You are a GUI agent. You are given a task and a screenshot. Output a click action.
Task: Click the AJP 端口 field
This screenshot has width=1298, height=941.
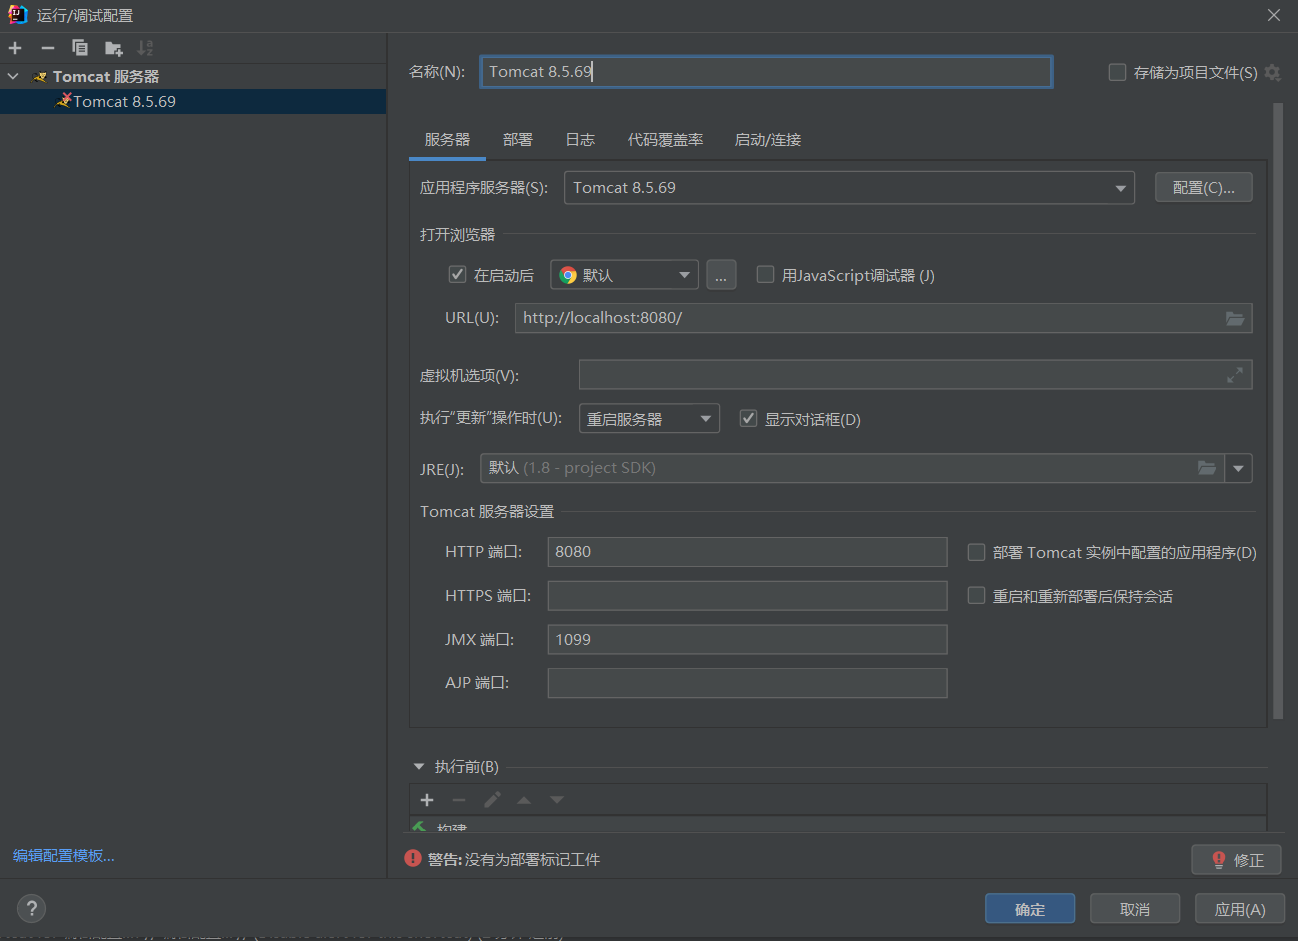[747, 684]
